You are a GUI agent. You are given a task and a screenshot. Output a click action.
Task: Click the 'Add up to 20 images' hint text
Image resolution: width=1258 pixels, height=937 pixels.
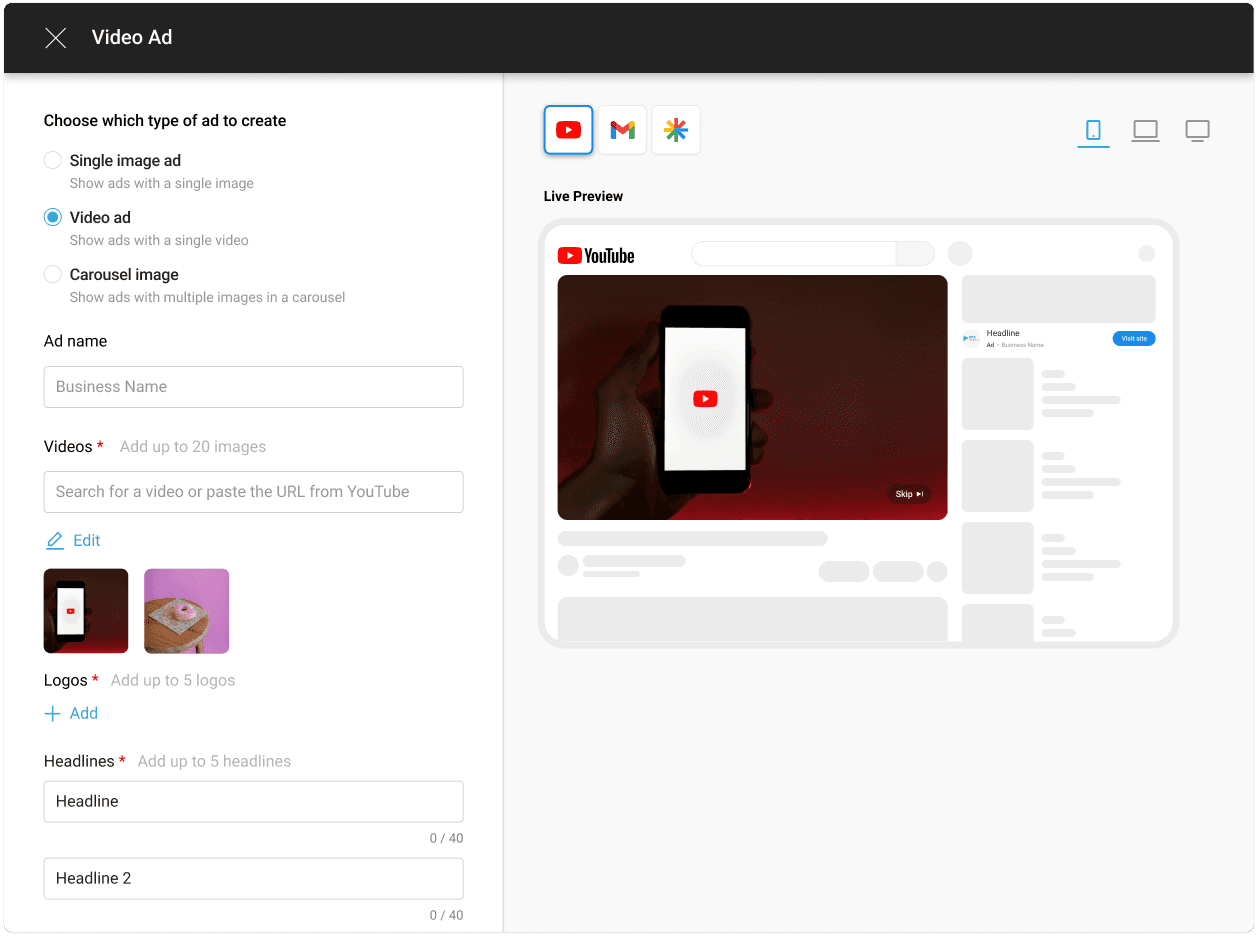(x=193, y=447)
